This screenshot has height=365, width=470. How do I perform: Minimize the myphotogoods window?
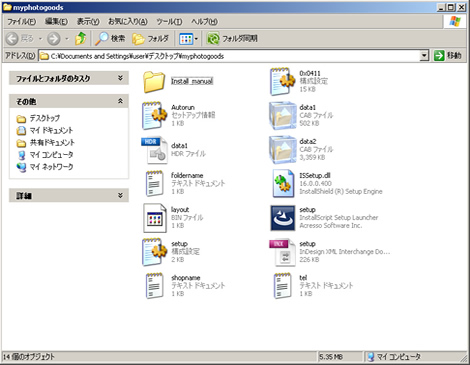coord(441,7)
